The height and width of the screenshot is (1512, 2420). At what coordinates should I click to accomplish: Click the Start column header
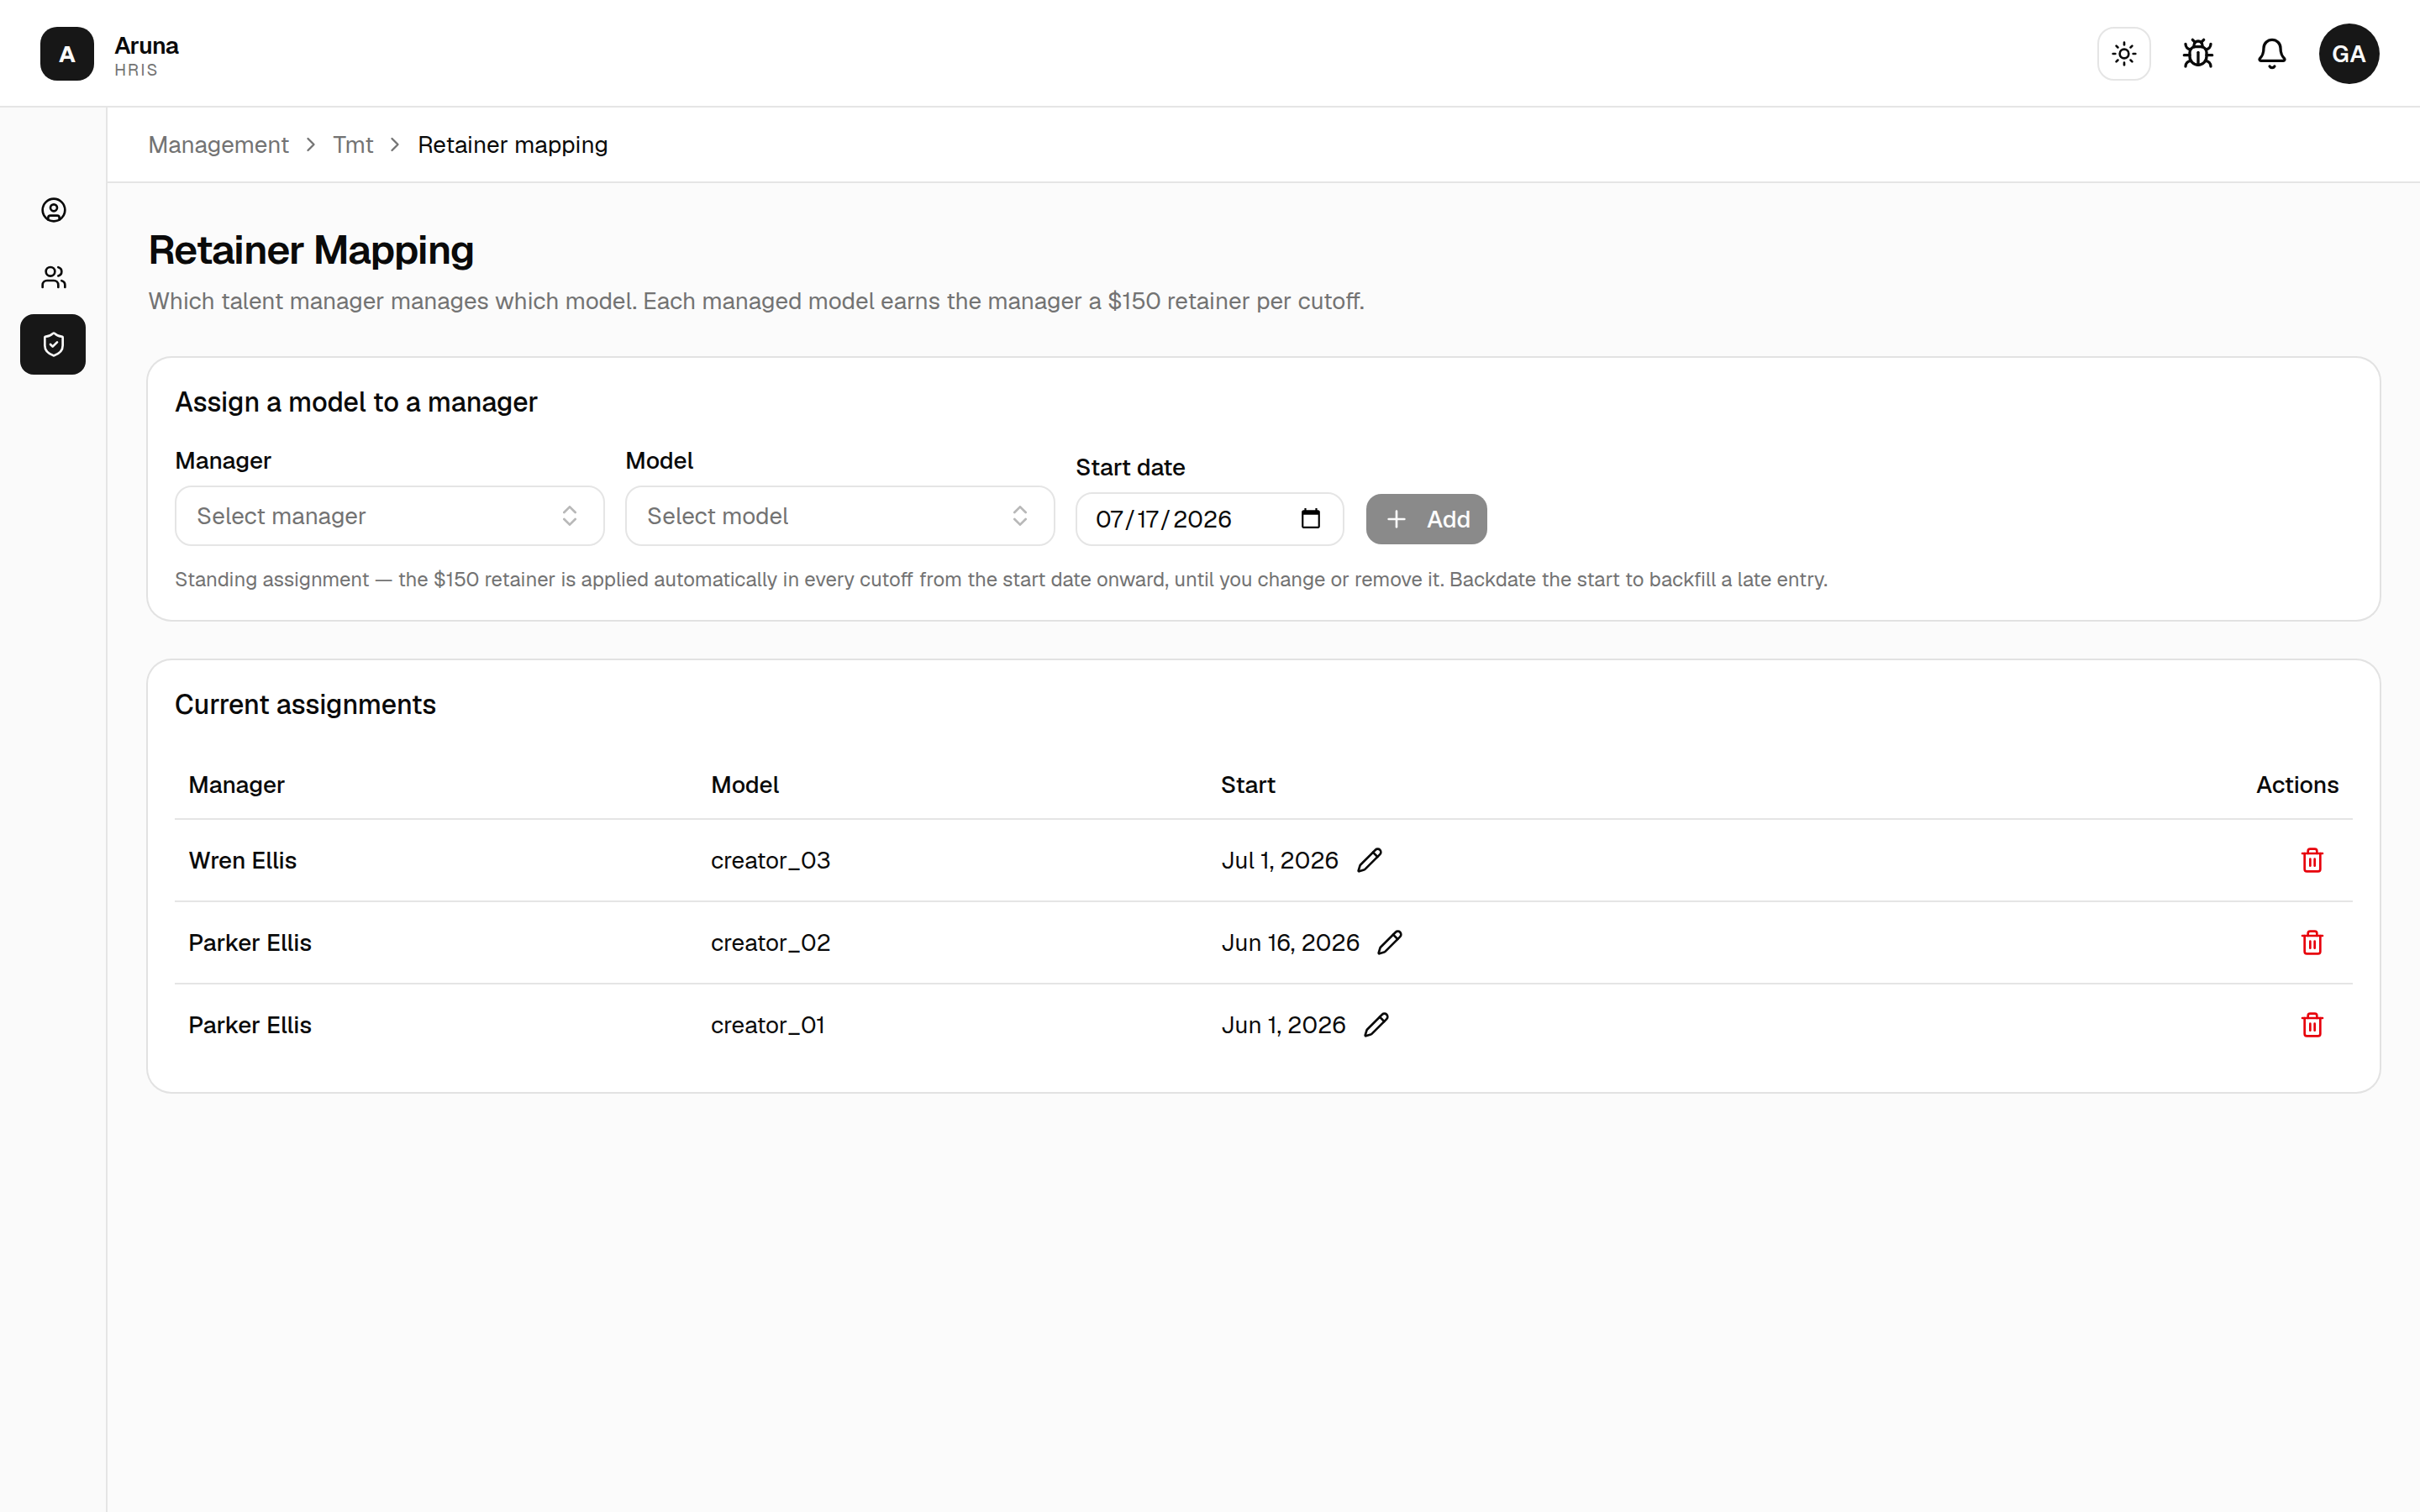tap(1248, 785)
